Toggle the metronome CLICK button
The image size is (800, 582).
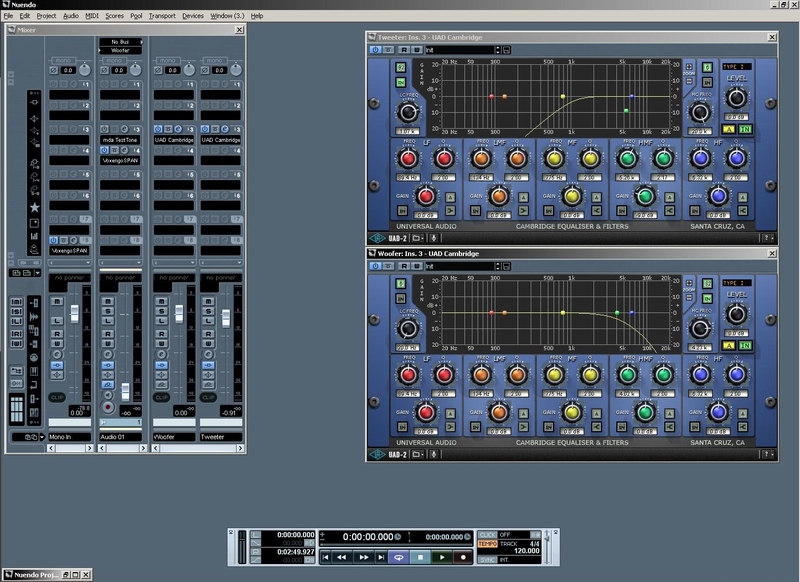click(487, 535)
